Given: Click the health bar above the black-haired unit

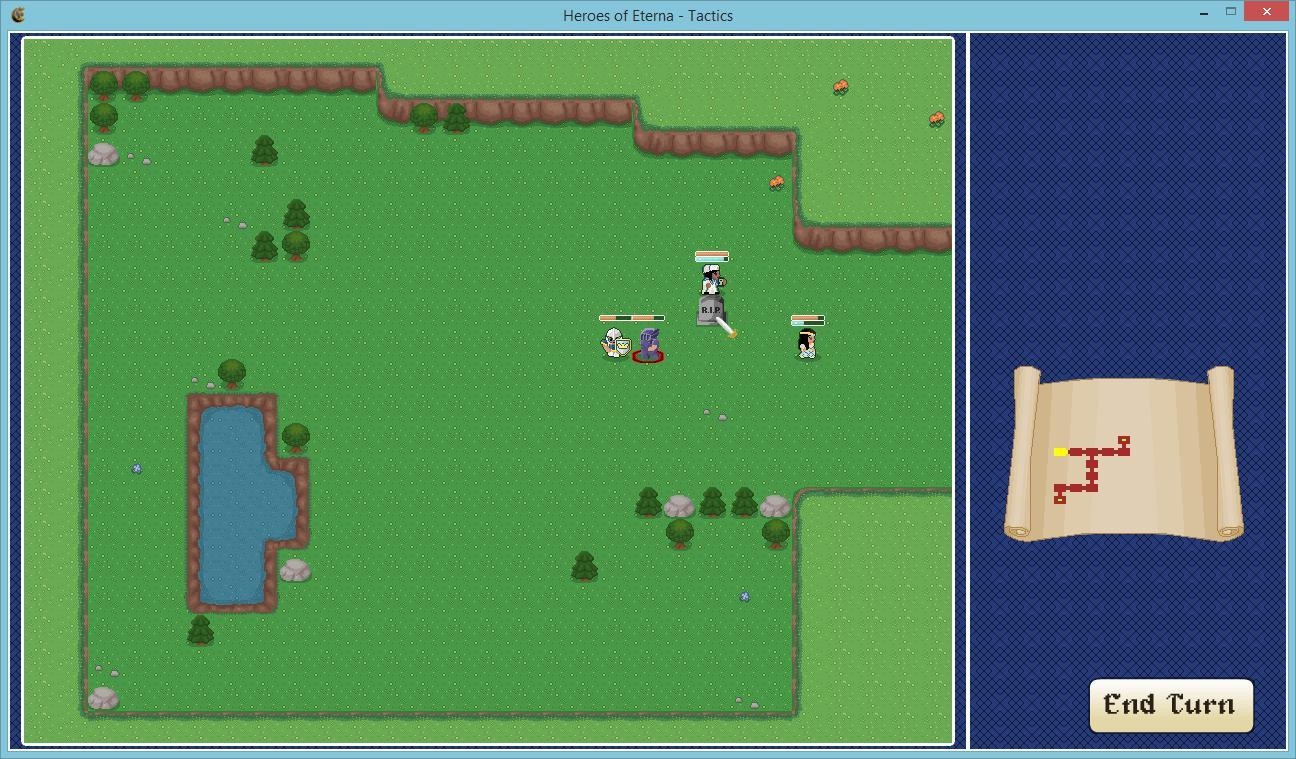Looking at the screenshot, I should 808,318.
